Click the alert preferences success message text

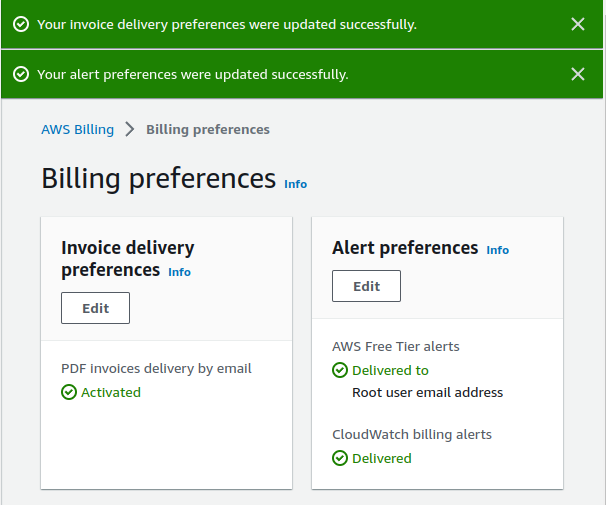[193, 74]
